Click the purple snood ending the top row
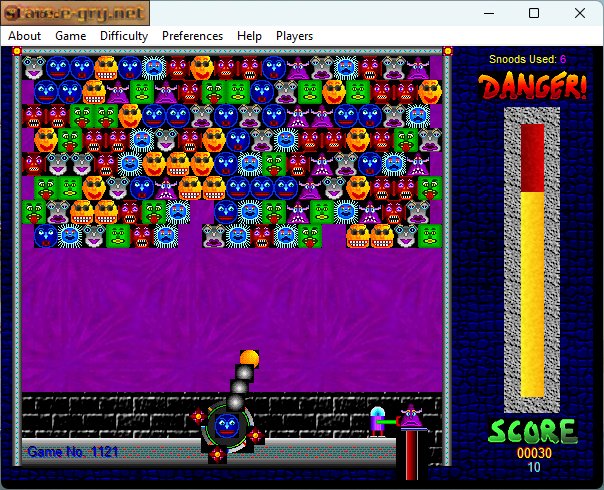This screenshot has height=490, width=604. click(x=418, y=68)
